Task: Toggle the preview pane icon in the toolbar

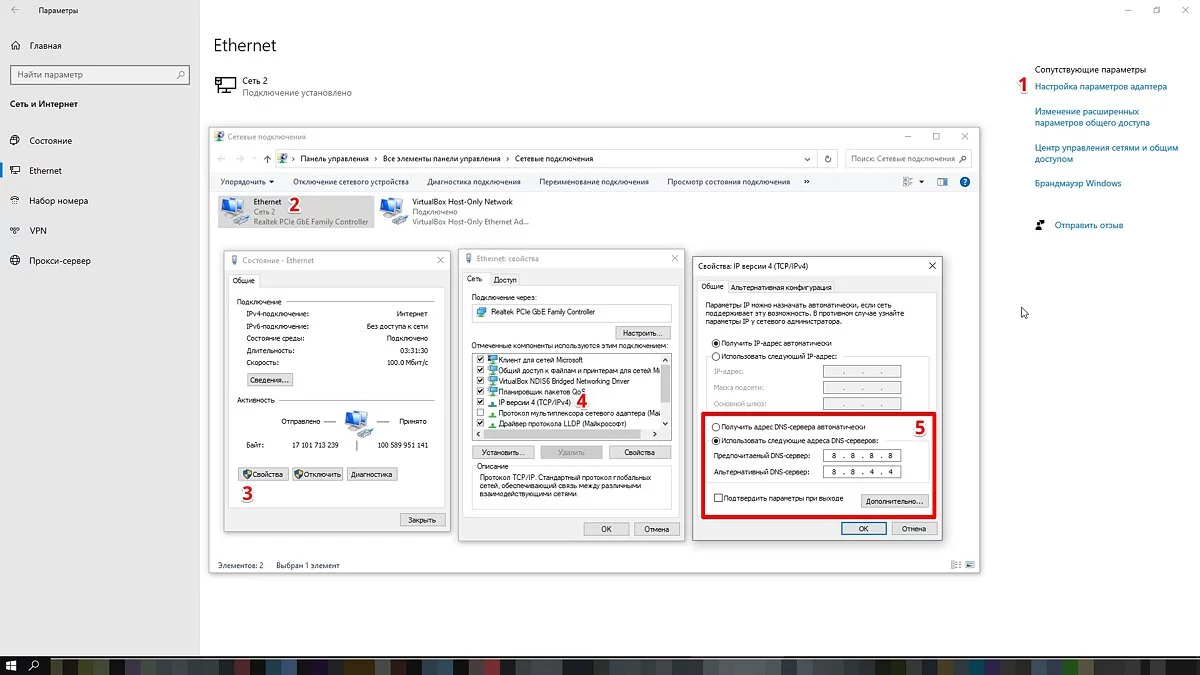Action: (942, 182)
